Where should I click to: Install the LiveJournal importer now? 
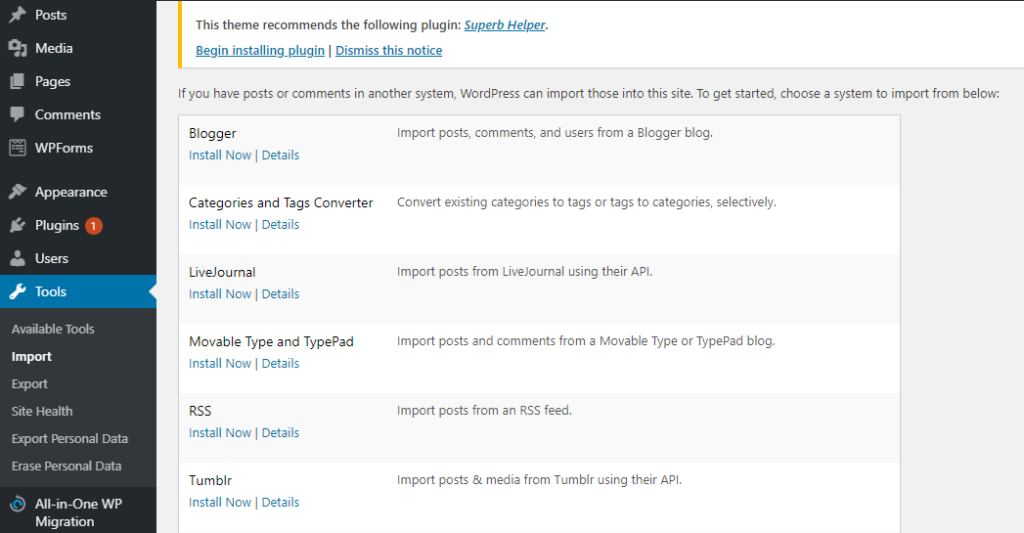coord(220,294)
